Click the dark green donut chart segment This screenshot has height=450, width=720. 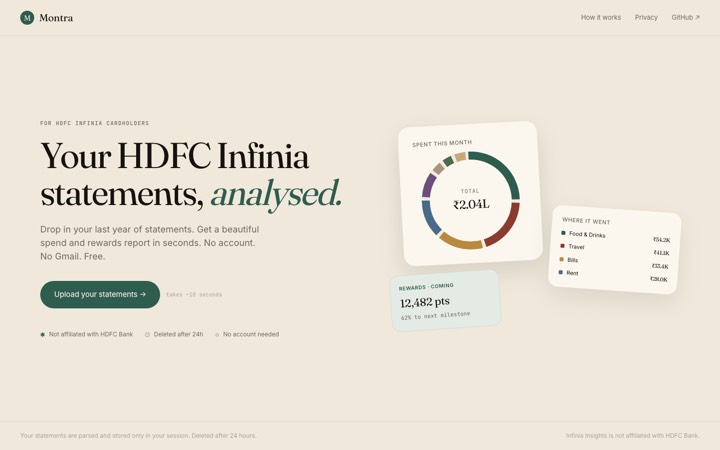[x=499, y=172]
